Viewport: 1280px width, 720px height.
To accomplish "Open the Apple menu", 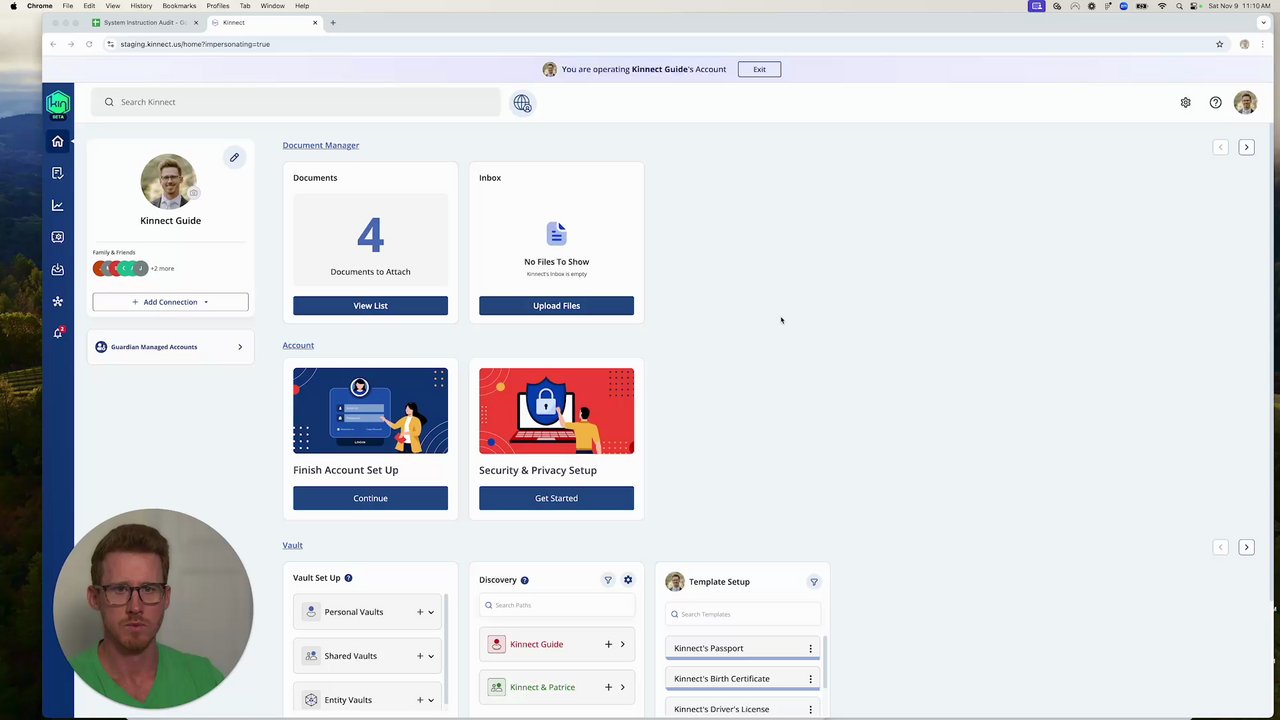I will pos(13,6).
